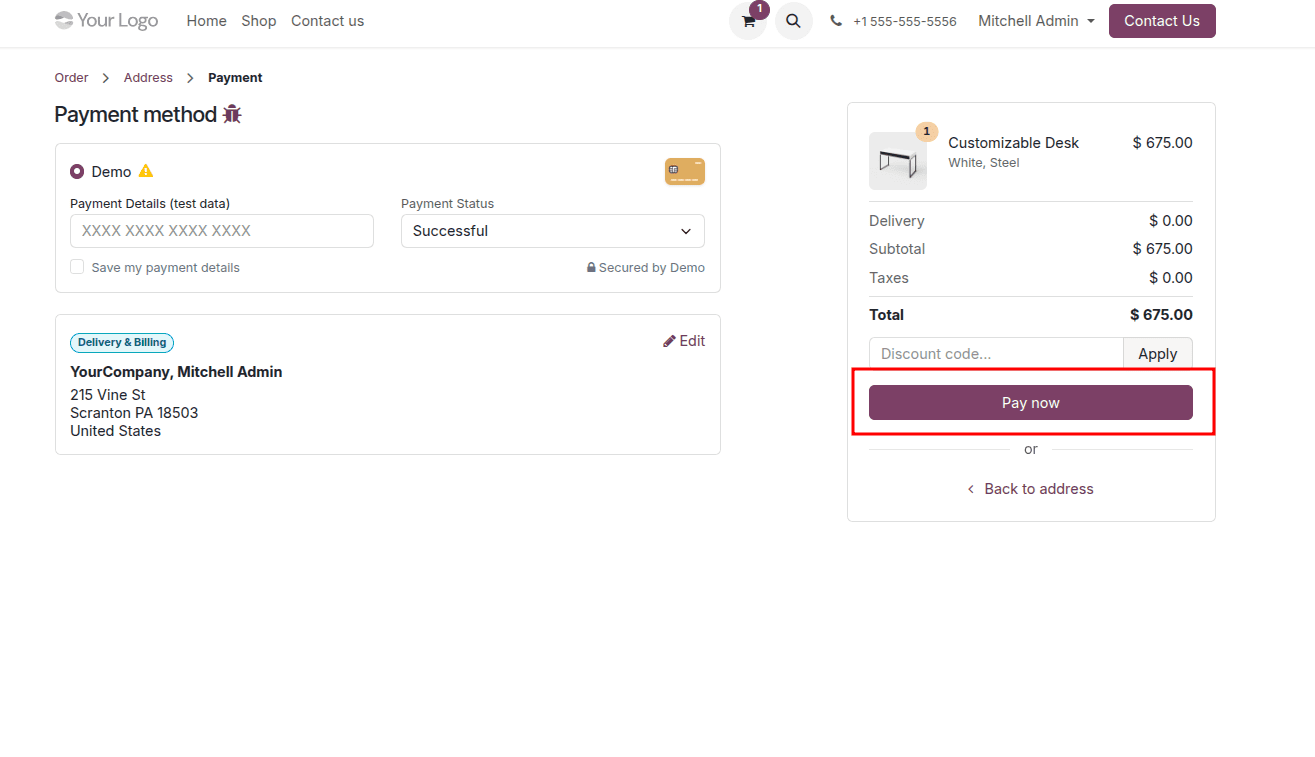
Task: Select the Demo payment radio button
Action: click(x=77, y=172)
